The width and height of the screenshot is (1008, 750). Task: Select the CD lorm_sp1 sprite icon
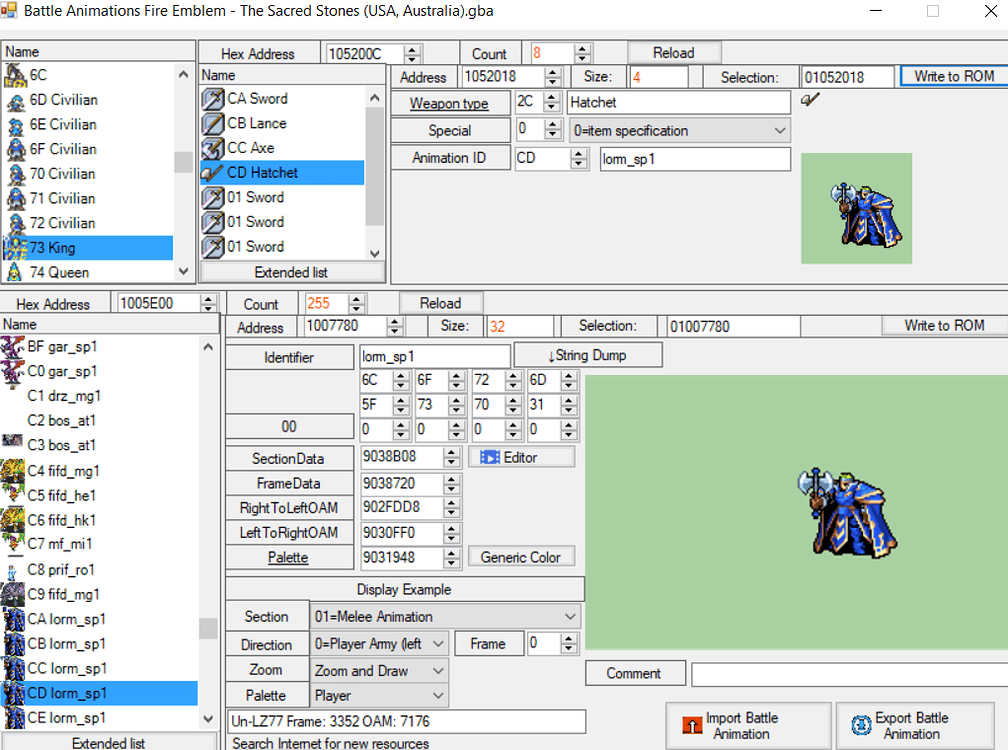15,693
